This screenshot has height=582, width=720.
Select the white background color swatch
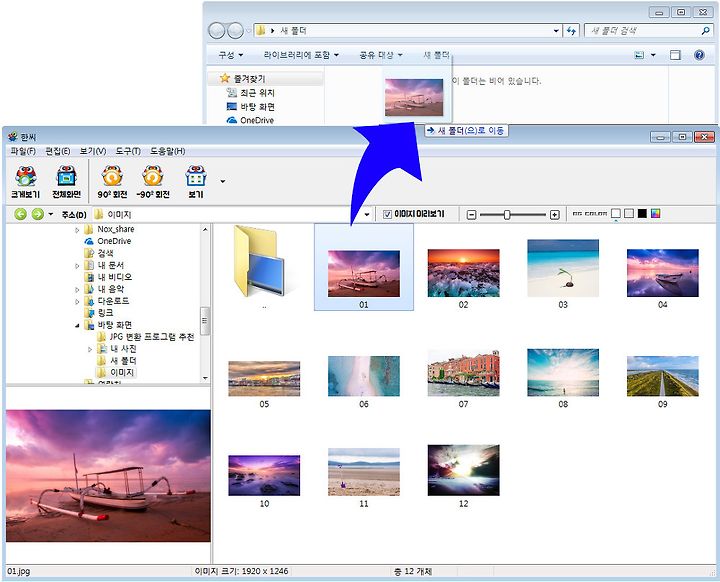(x=616, y=213)
